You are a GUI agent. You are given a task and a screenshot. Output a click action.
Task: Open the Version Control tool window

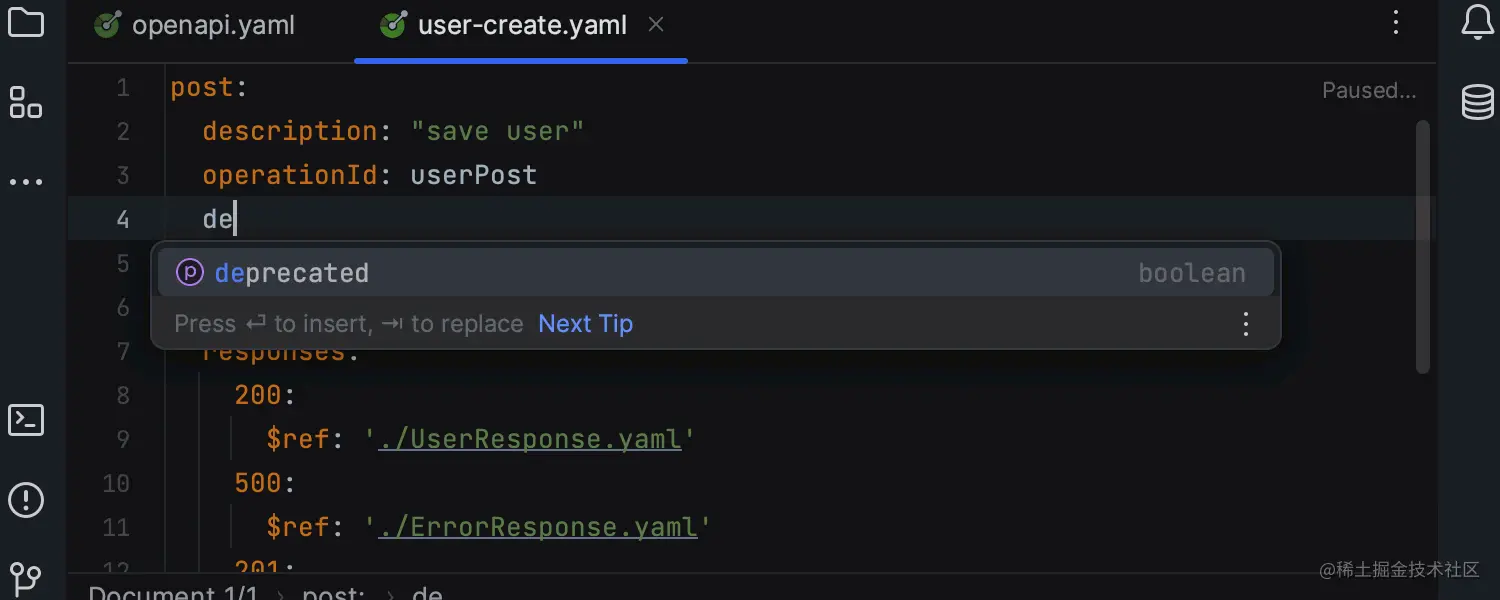(25, 578)
